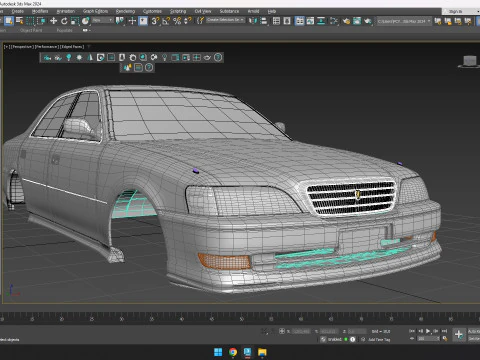480x360 pixels.
Task: Go to timeline end frame
Action: pos(444,331)
